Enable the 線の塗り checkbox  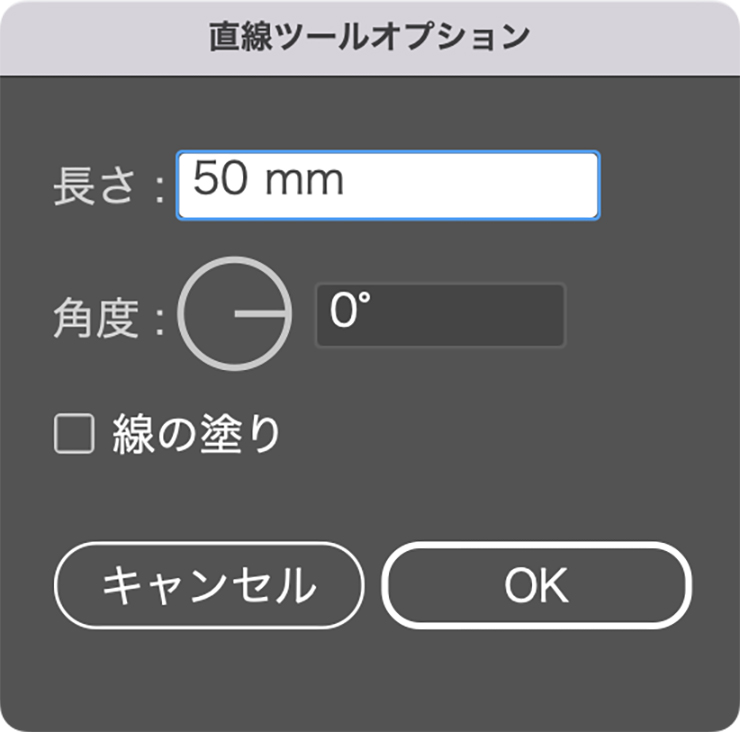click(73, 436)
